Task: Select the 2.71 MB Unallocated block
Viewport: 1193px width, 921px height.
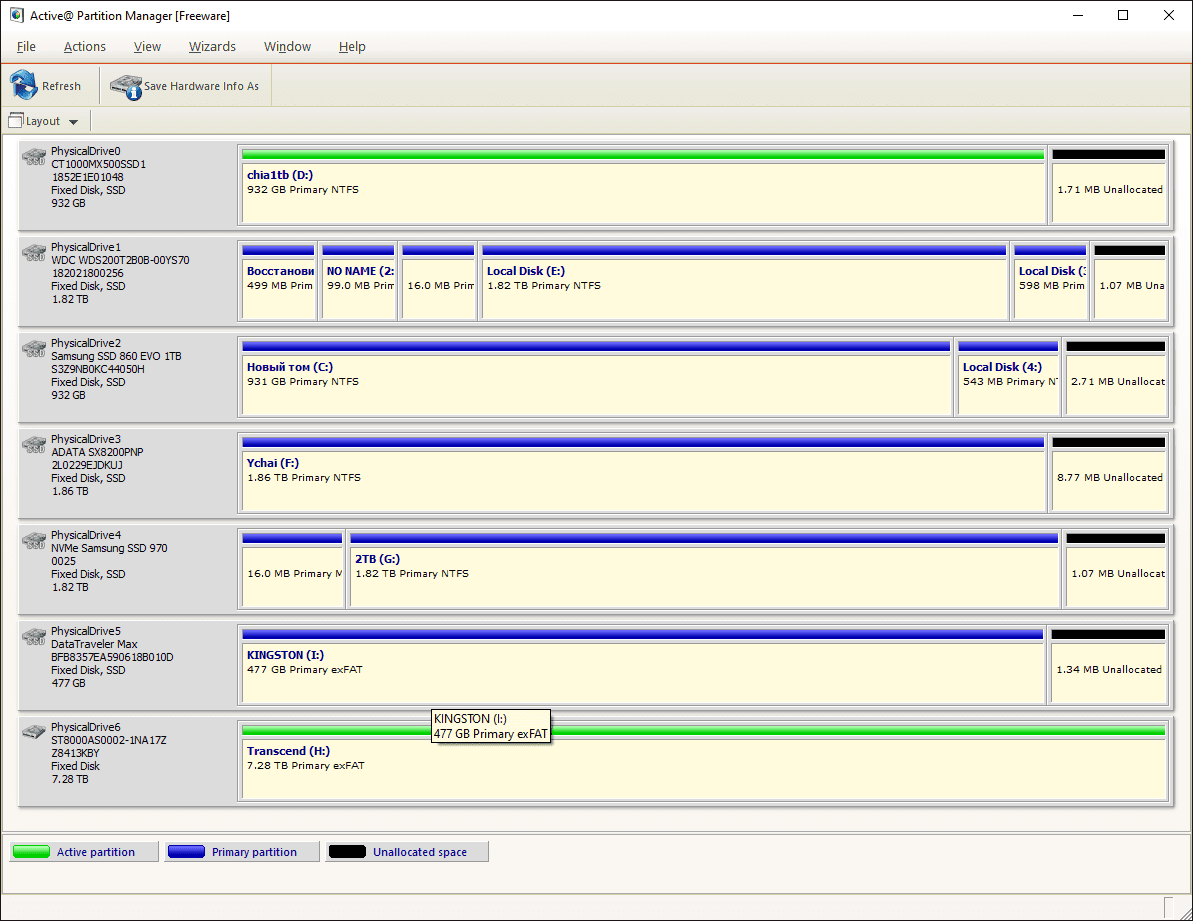Action: (1115, 377)
